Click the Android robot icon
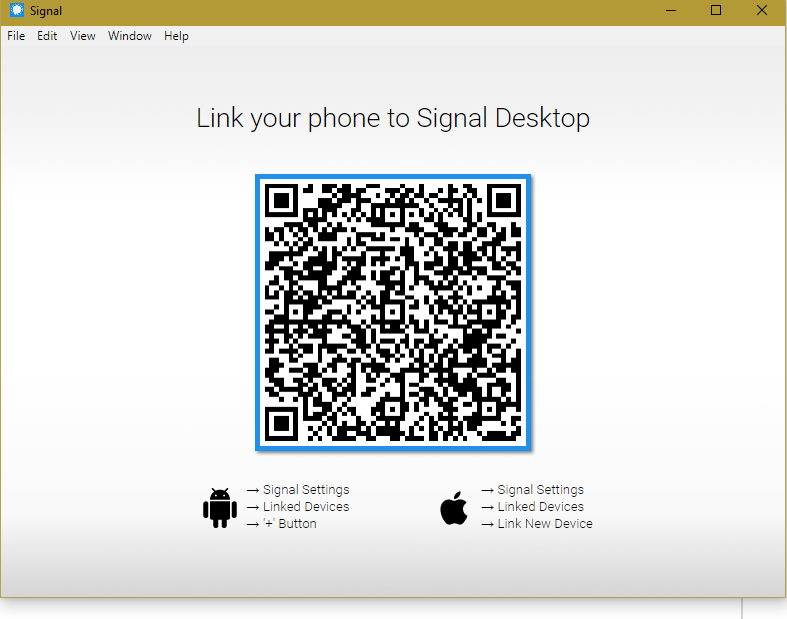 [220, 507]
